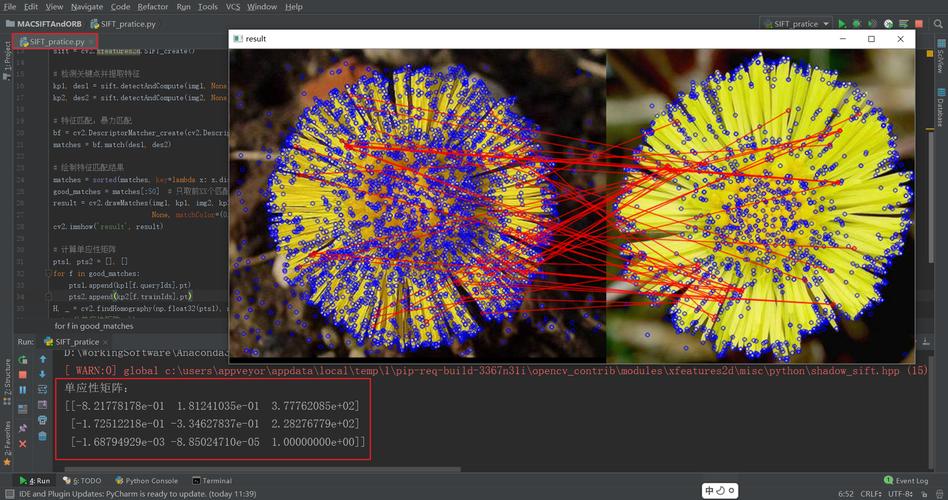
Task: Toggle soft-wrap in Run console
Action: coord(42,390)
